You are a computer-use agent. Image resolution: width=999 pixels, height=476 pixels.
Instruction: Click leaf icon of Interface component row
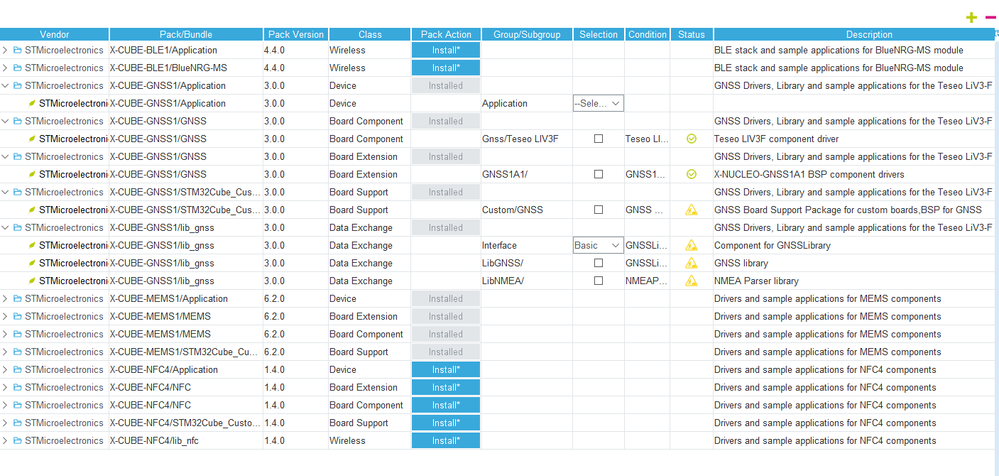(32, 245)
